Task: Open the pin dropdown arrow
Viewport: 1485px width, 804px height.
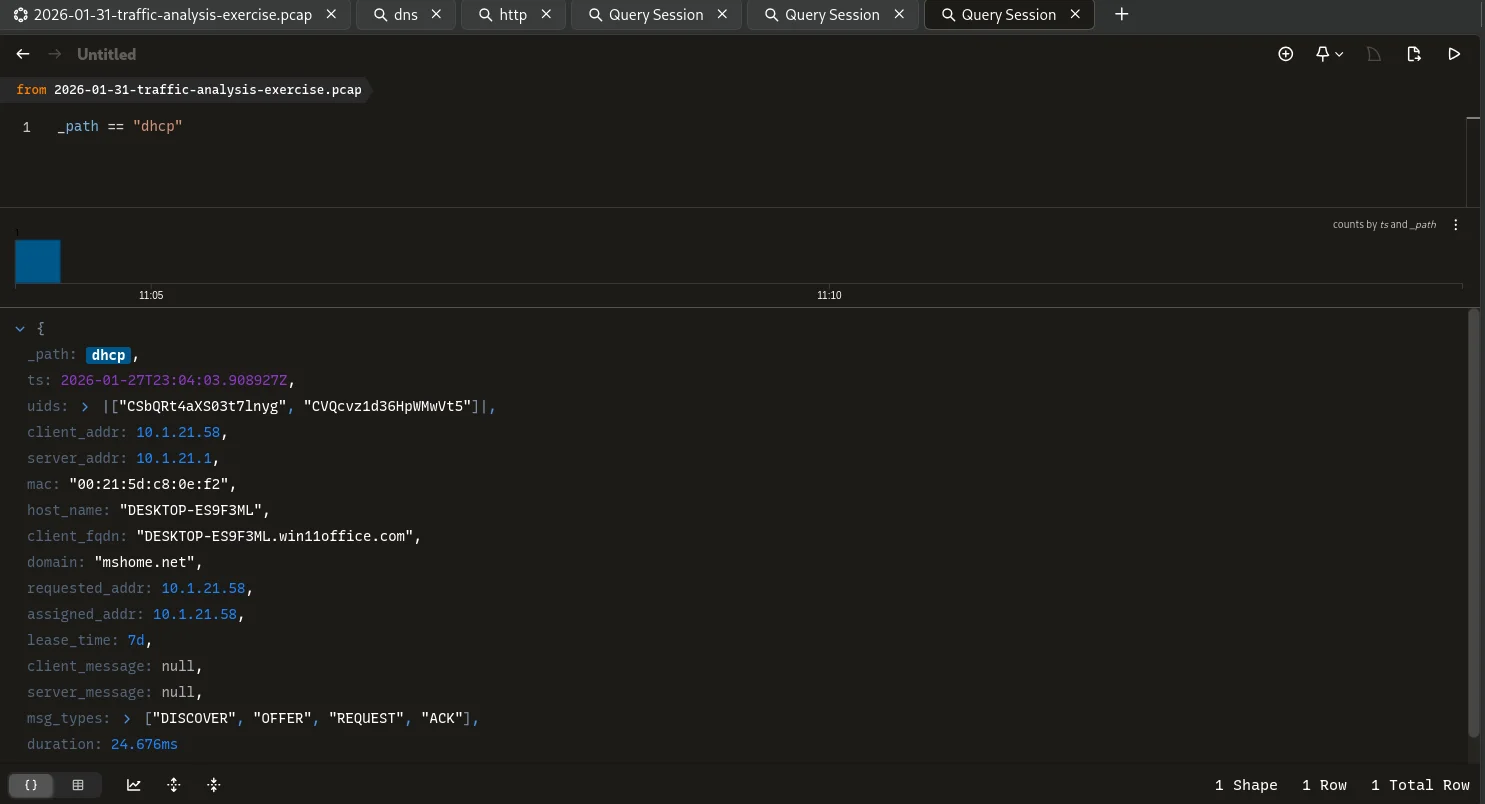Action: pos(1339,54)
